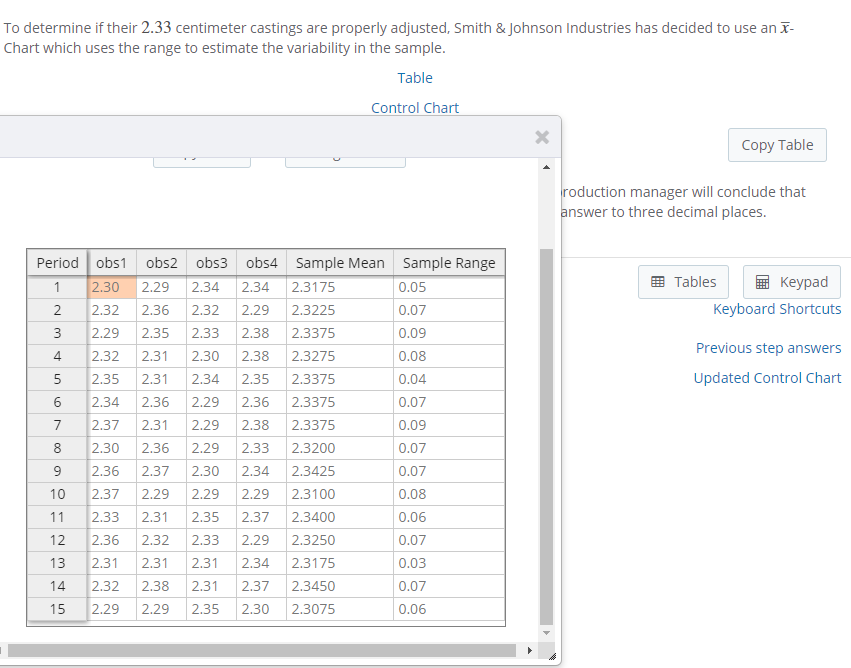Click sample mean 2.3225 in period 2
This screenshot has height=668, width=851.
[x=340, y=310]
